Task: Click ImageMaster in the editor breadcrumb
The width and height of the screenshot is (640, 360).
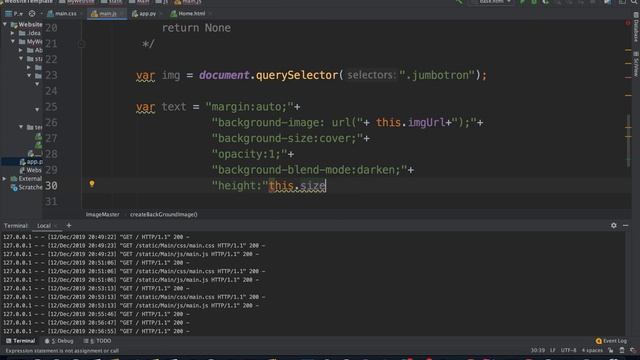Action: click(x=102, y=214)
